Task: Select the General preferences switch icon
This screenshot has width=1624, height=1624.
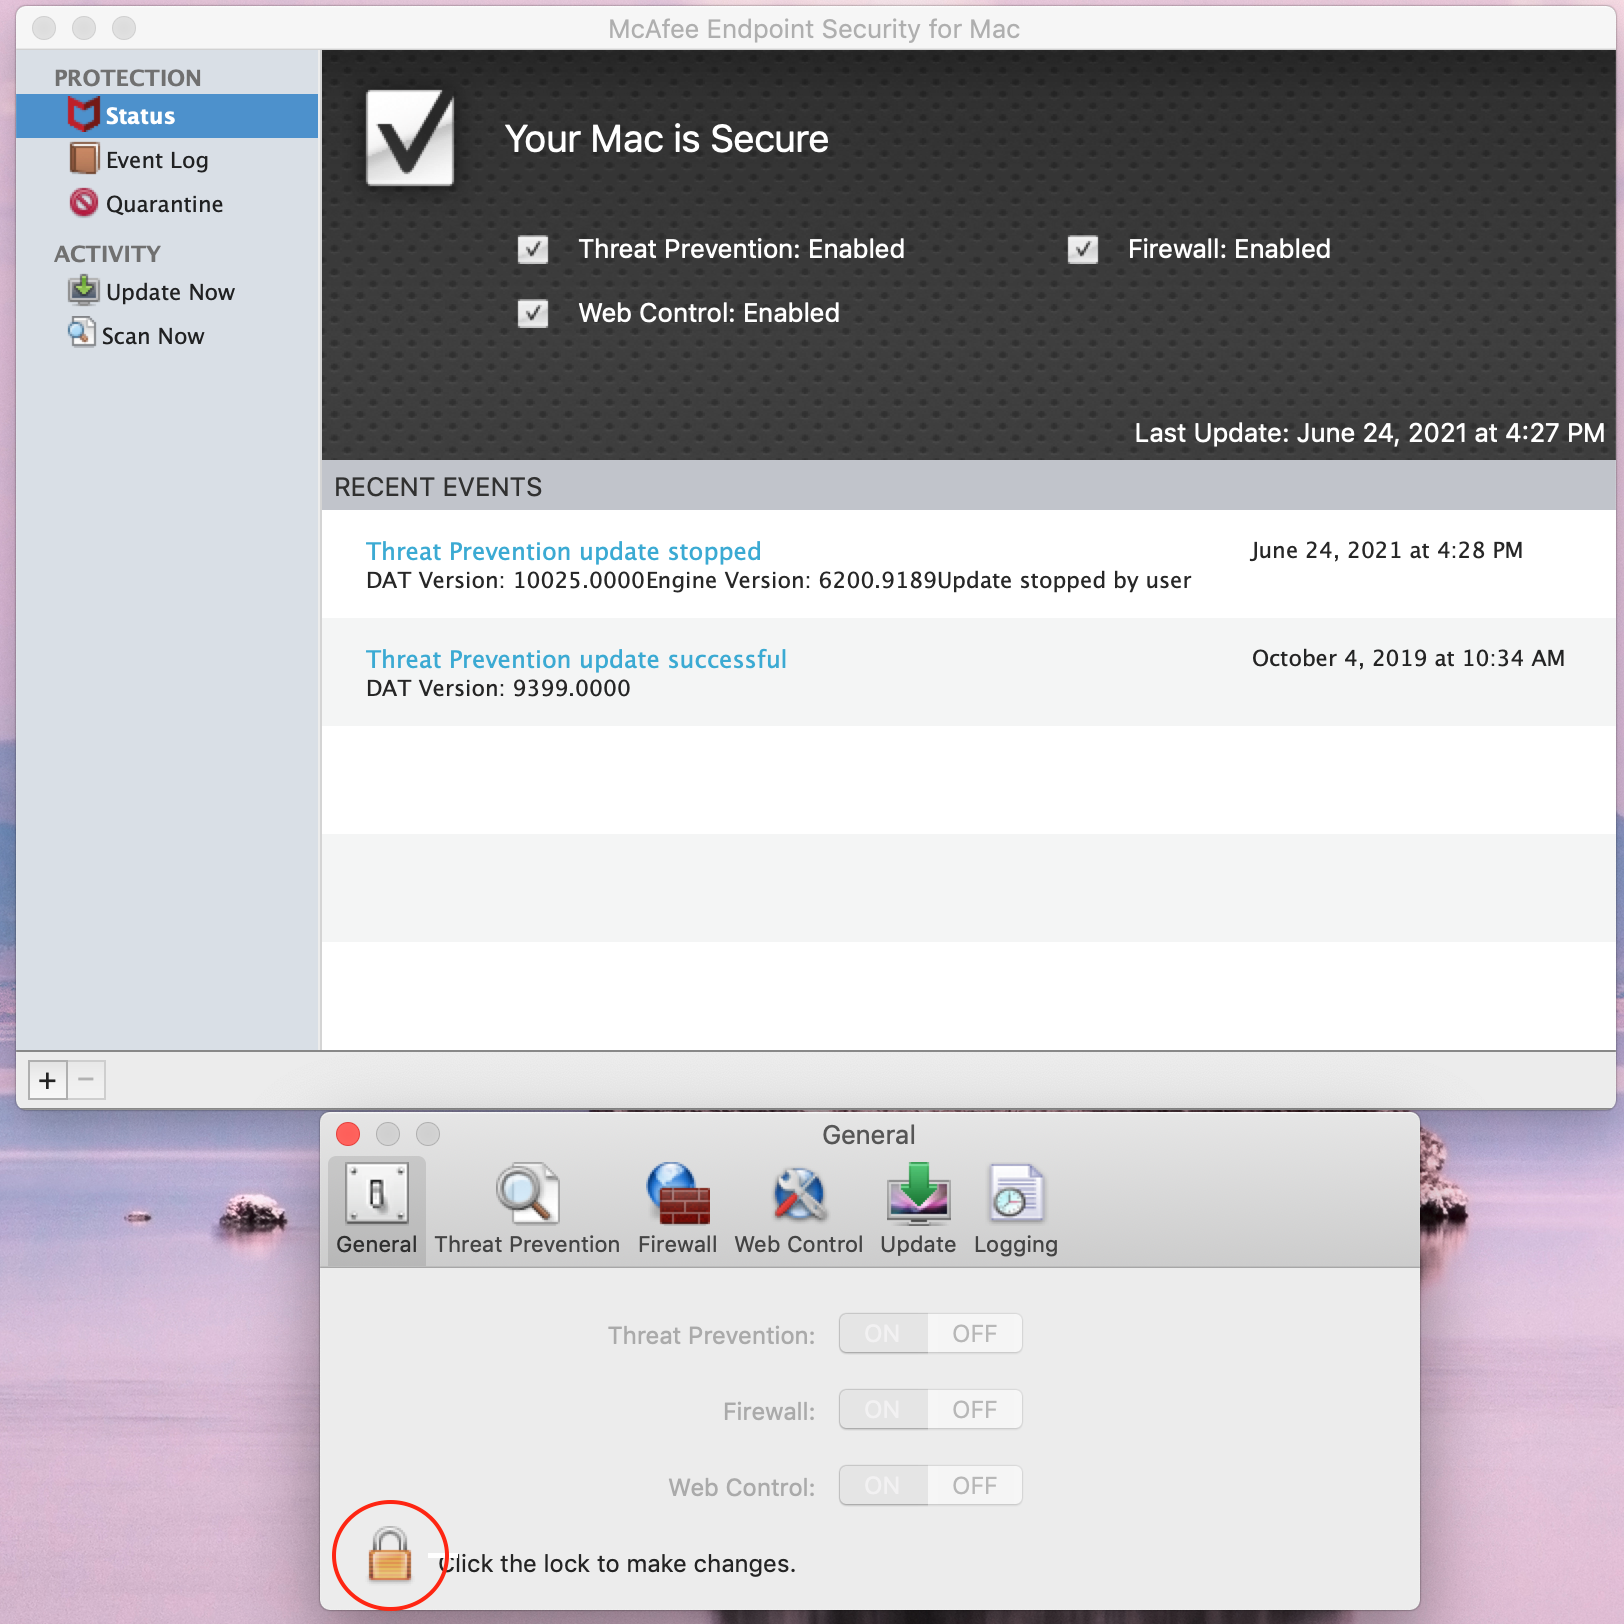Action: click(377, 1193)
